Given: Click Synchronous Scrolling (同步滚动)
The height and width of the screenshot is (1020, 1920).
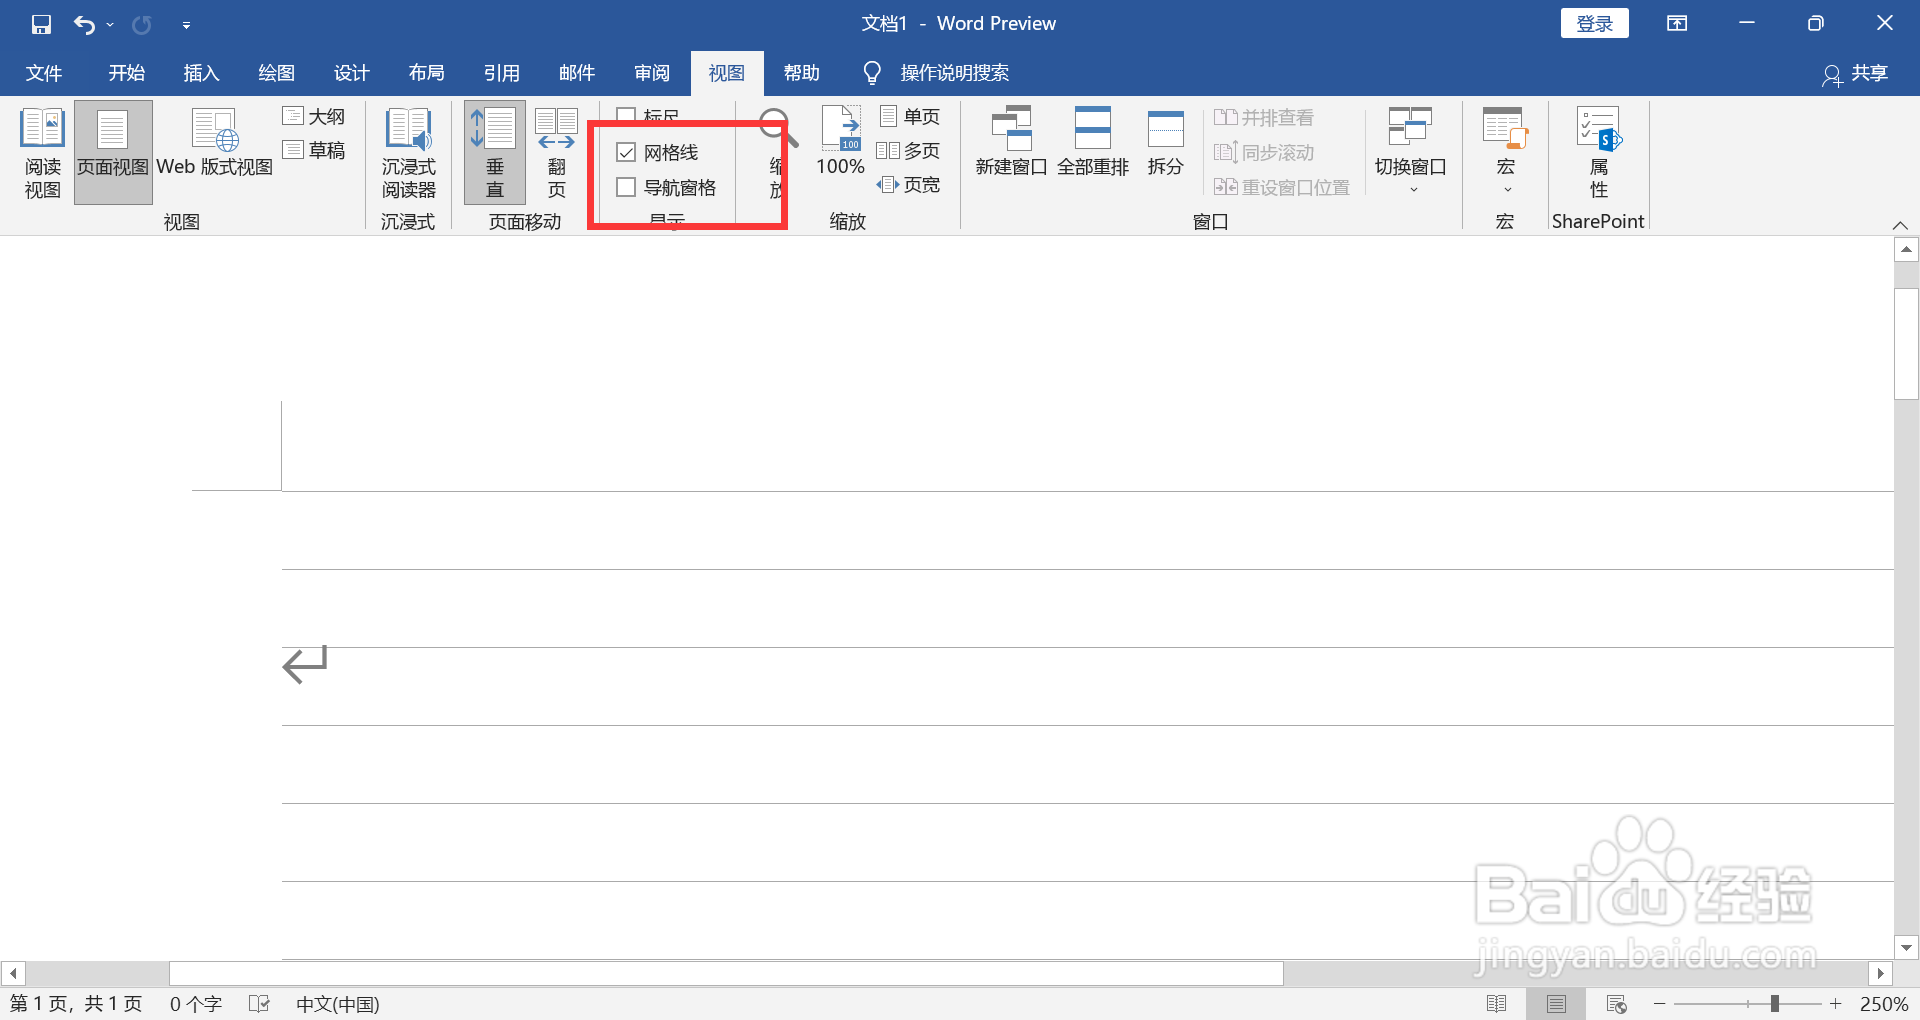Looking at the screenshot, I should tap(1264, 153).
